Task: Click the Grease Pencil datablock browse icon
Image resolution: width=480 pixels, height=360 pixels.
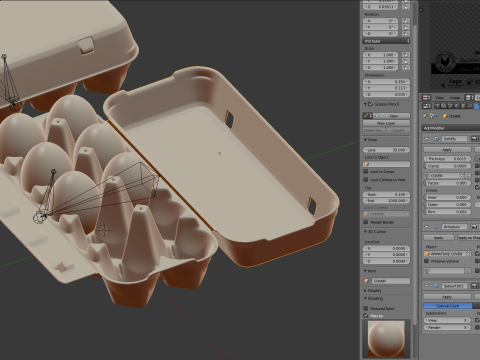Action: 367,116
